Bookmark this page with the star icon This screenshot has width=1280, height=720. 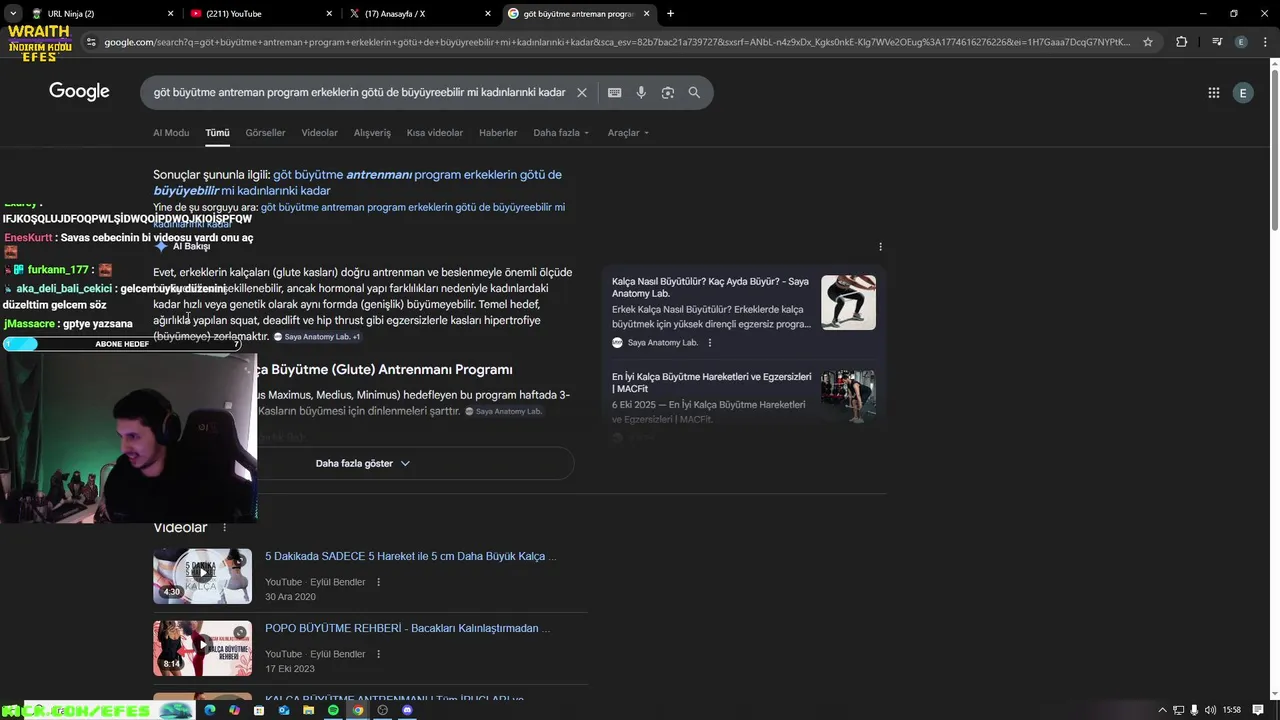[1148, 42]
